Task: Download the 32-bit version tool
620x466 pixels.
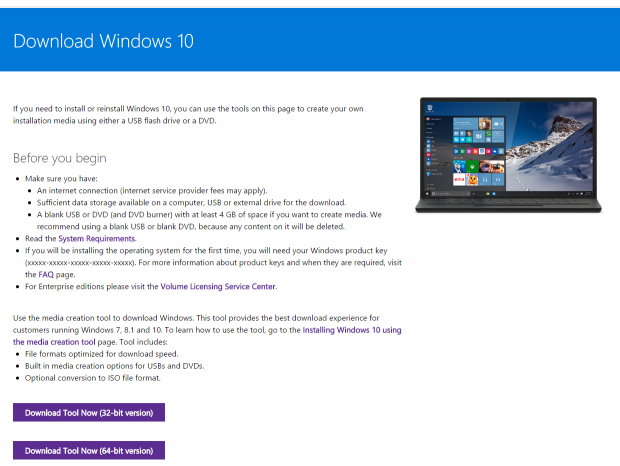Action: coord(89,412)
